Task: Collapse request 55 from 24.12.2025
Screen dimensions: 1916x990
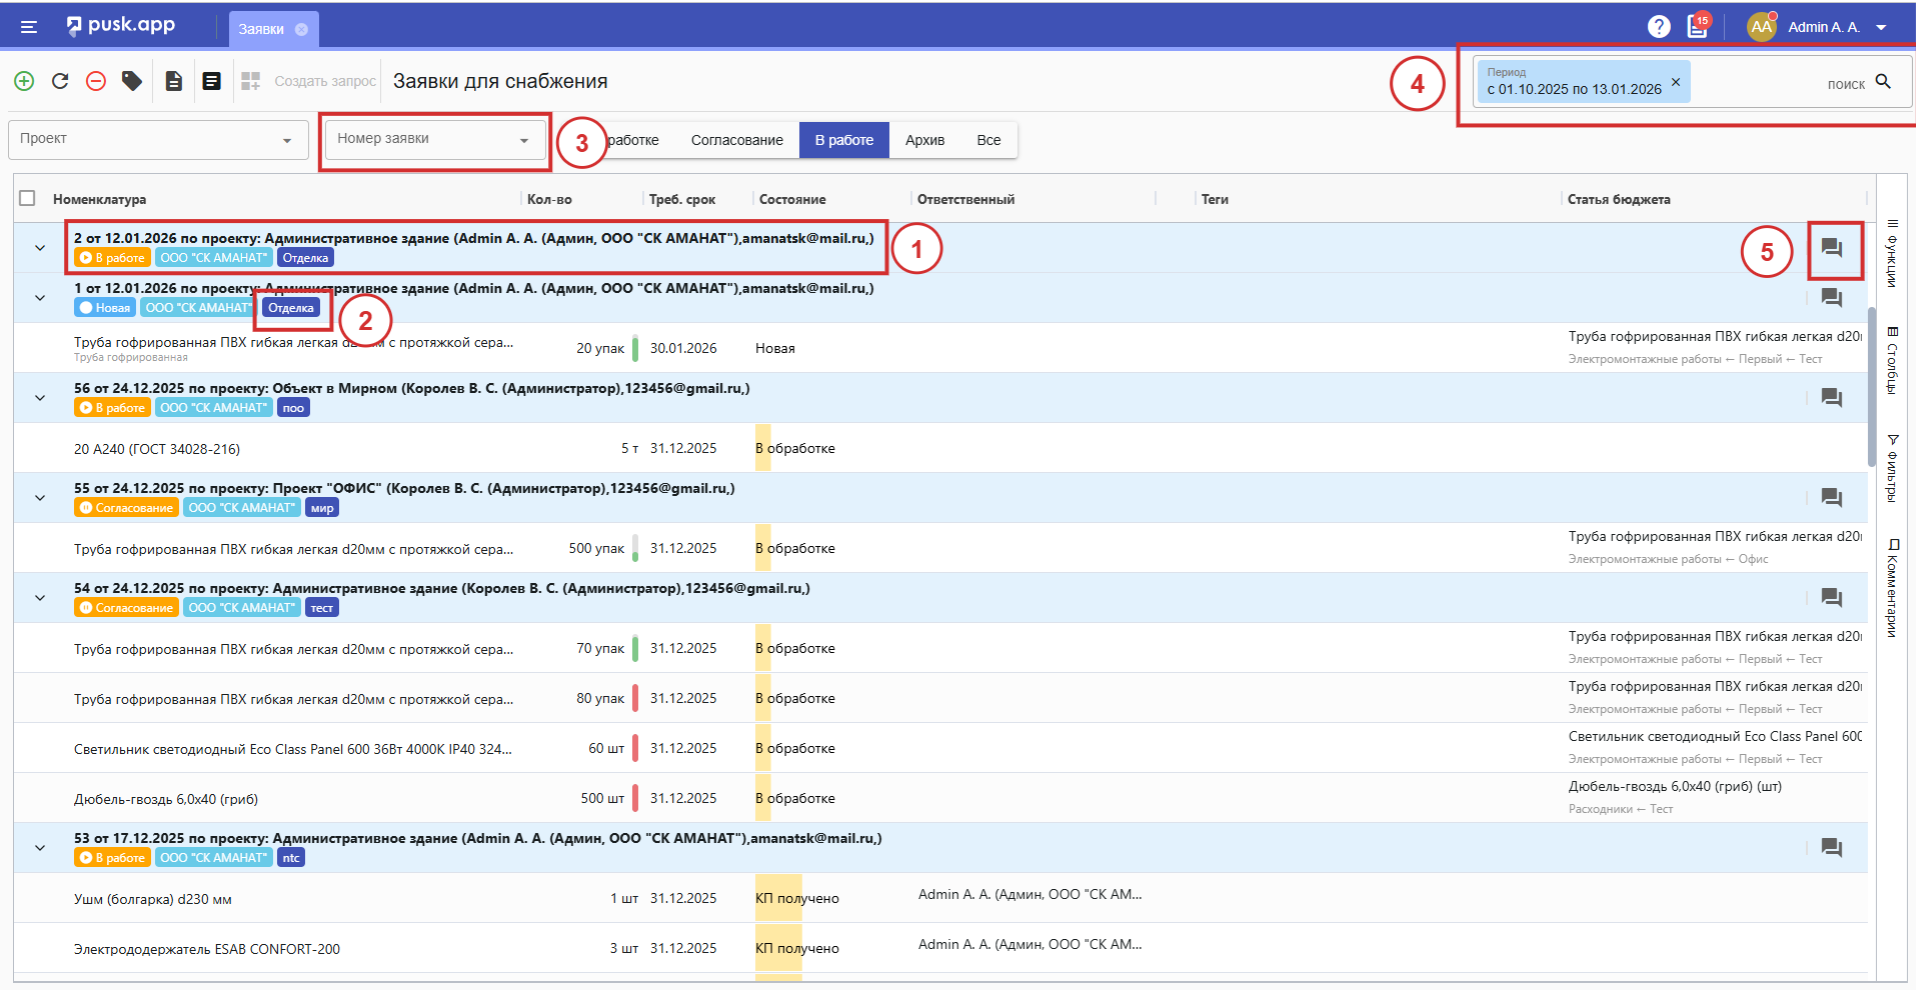Action: point(40,498)
